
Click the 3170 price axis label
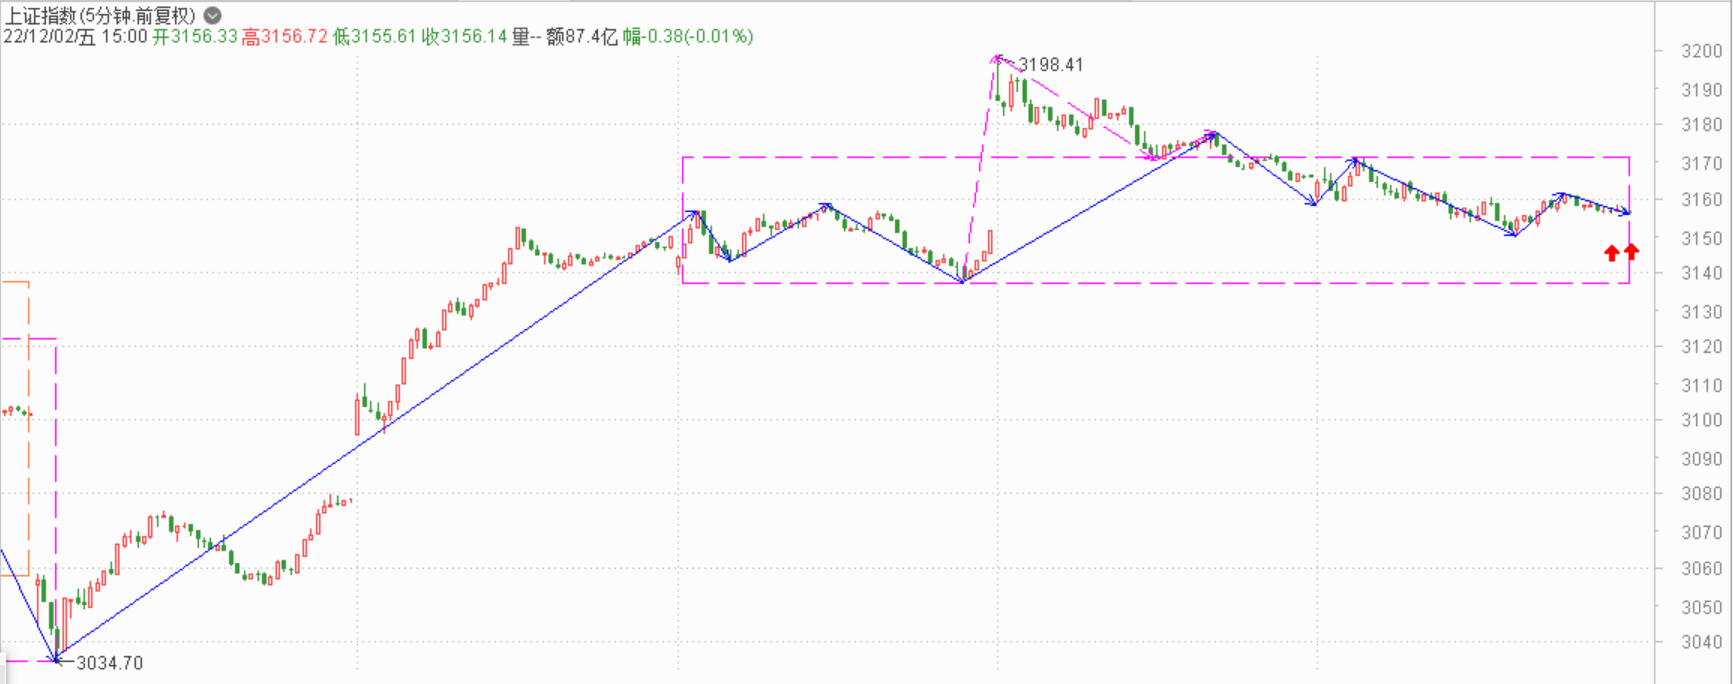pos(1702,163)
